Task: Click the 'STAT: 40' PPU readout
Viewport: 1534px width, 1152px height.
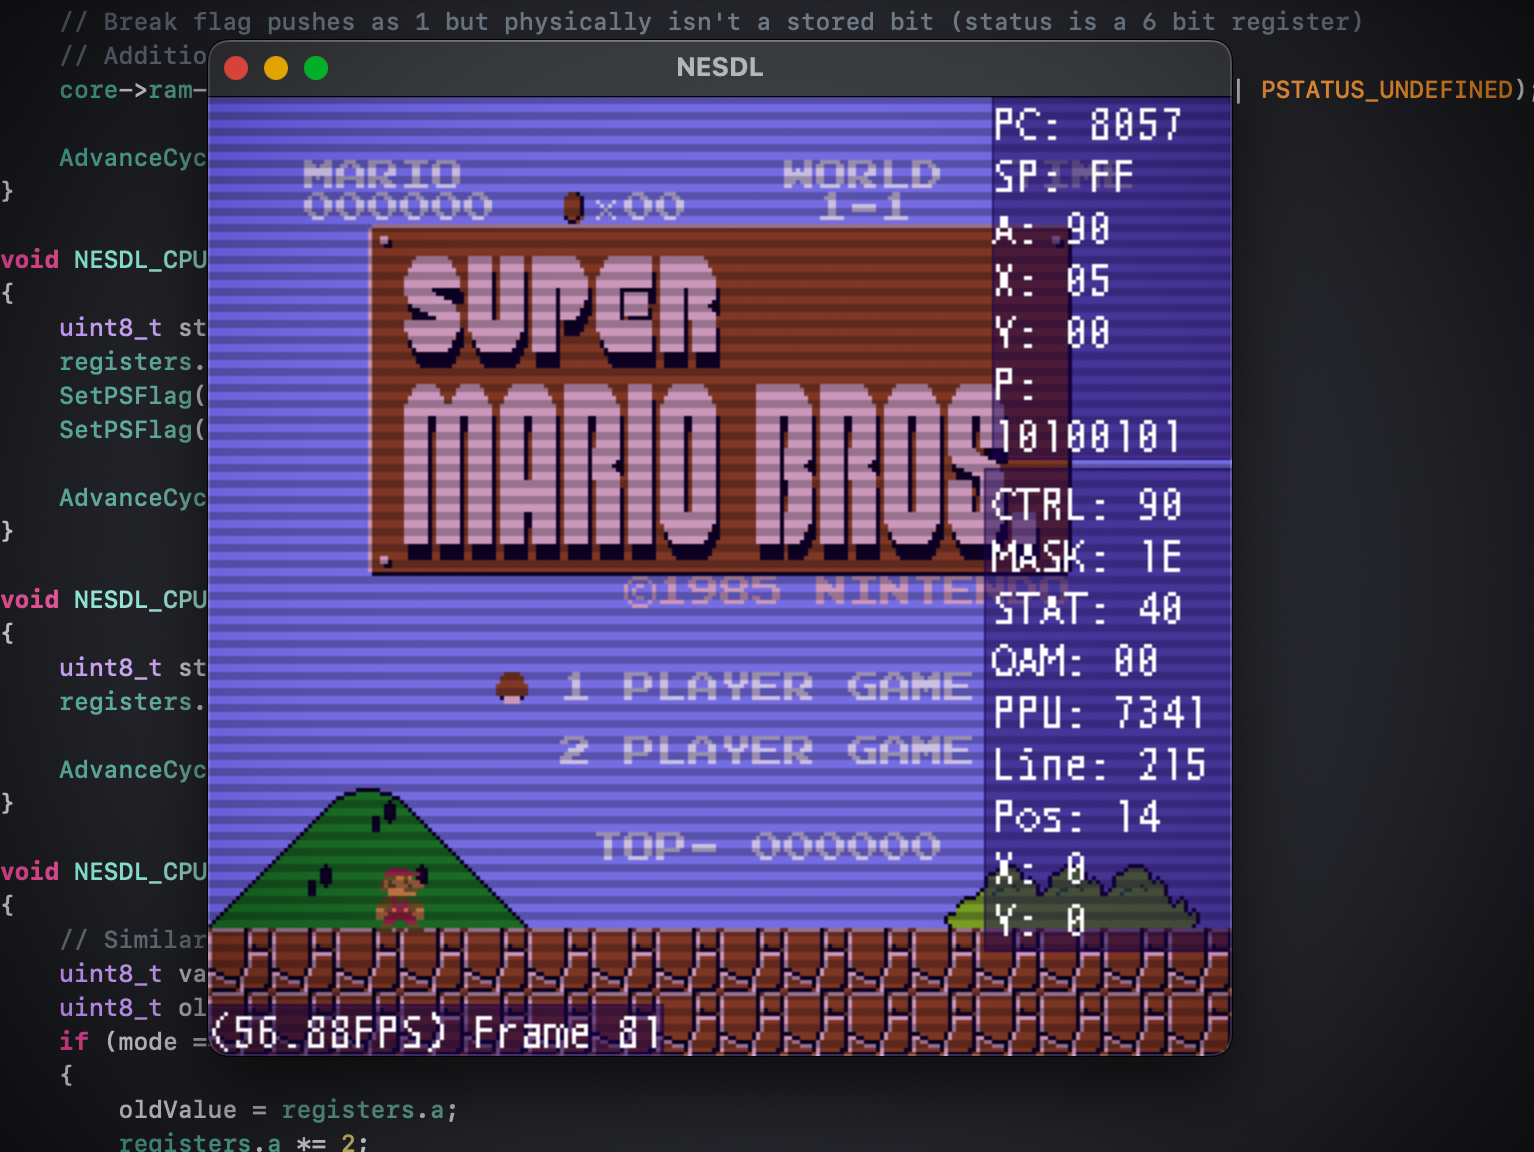Action: (1087, 609)
